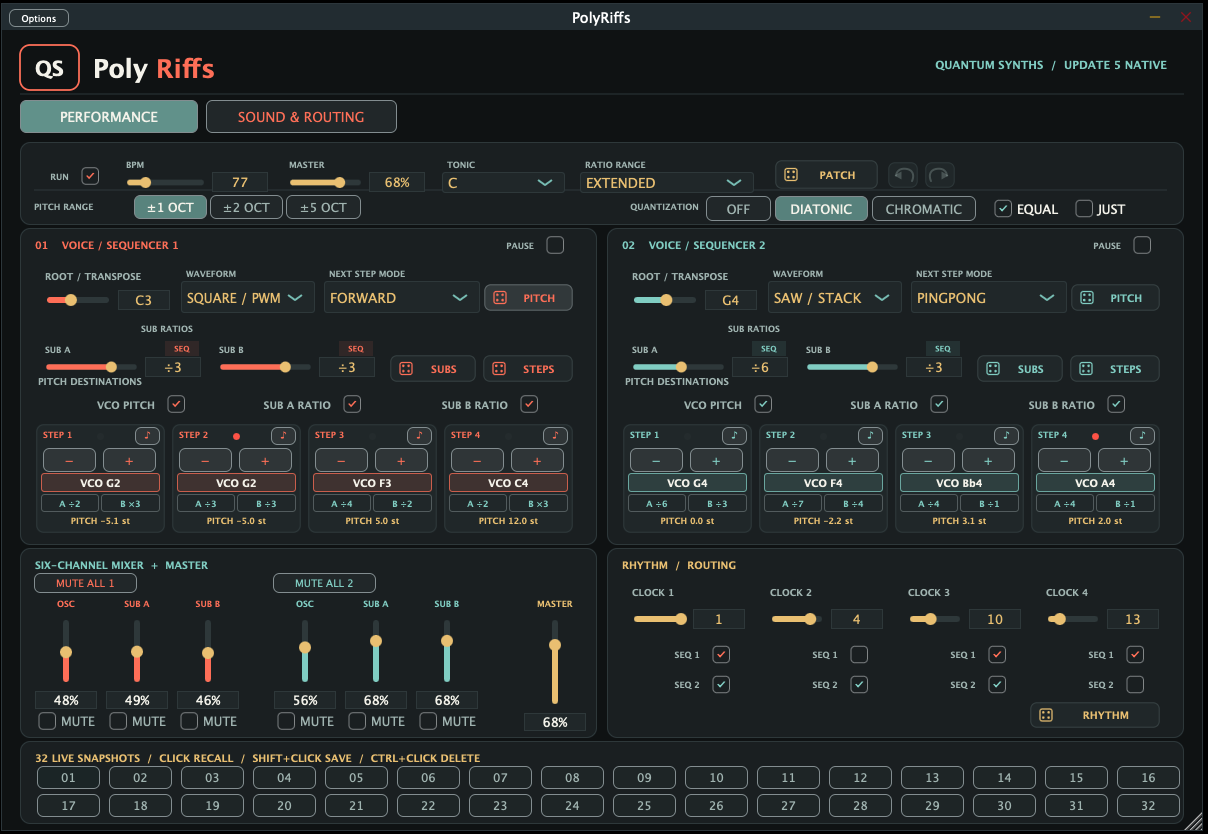Switch to SOUND & ROUTING tab

(301, 117)
